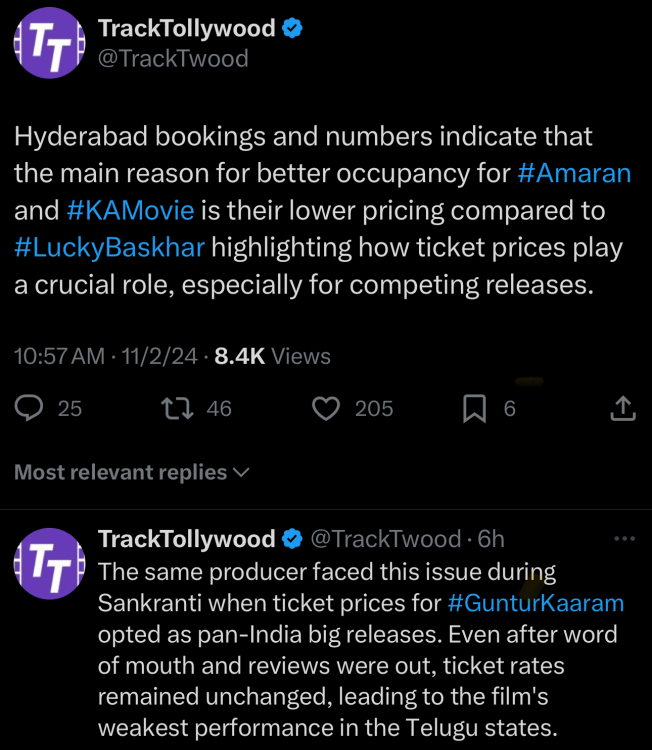Tap the share upload icon
Image resolution: width=652 pixels, height=750 pixels.
[623, 408]
